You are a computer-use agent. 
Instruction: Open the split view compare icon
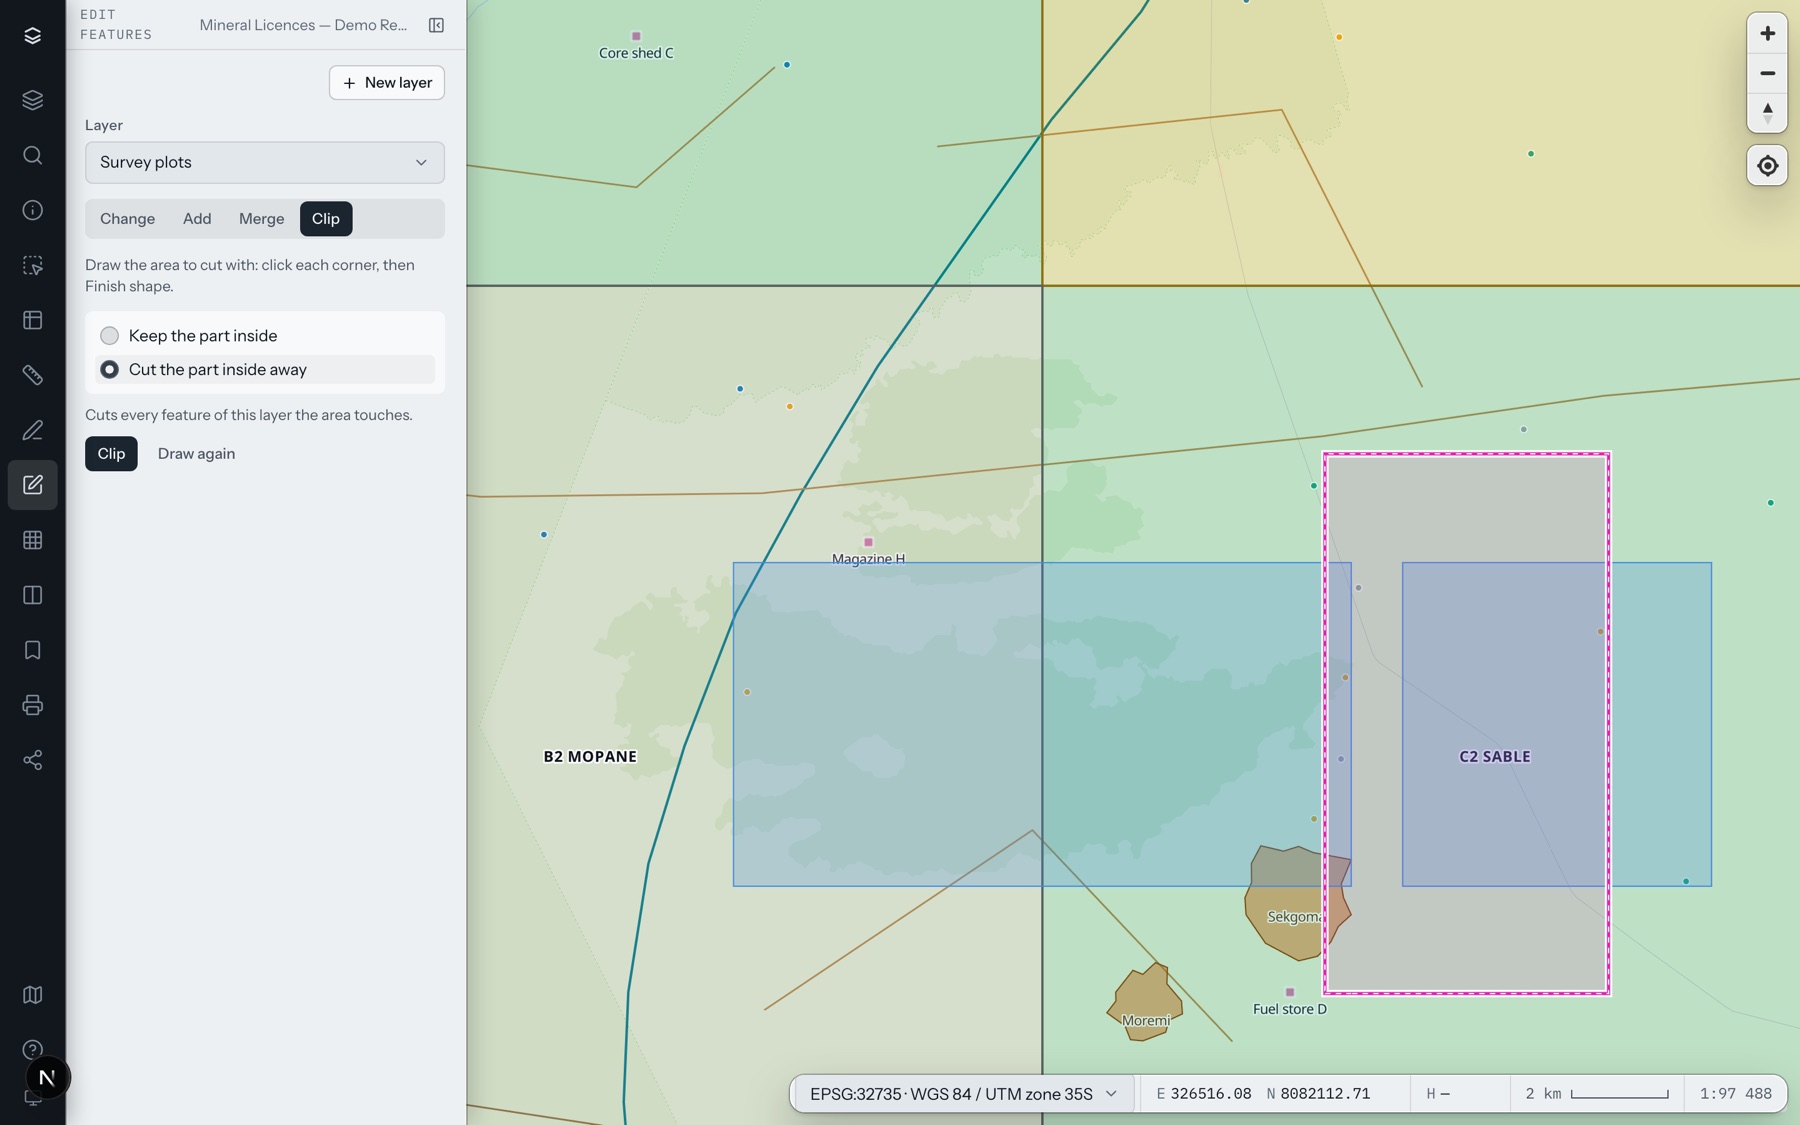[x=32, y=595]
